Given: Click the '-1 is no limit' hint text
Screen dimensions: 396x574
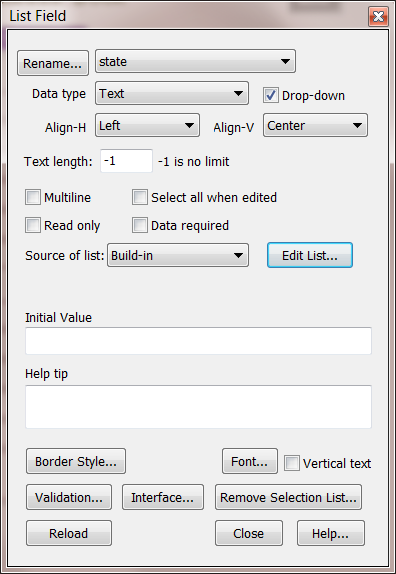Looking at the screenshot, I should pos(194,161).
